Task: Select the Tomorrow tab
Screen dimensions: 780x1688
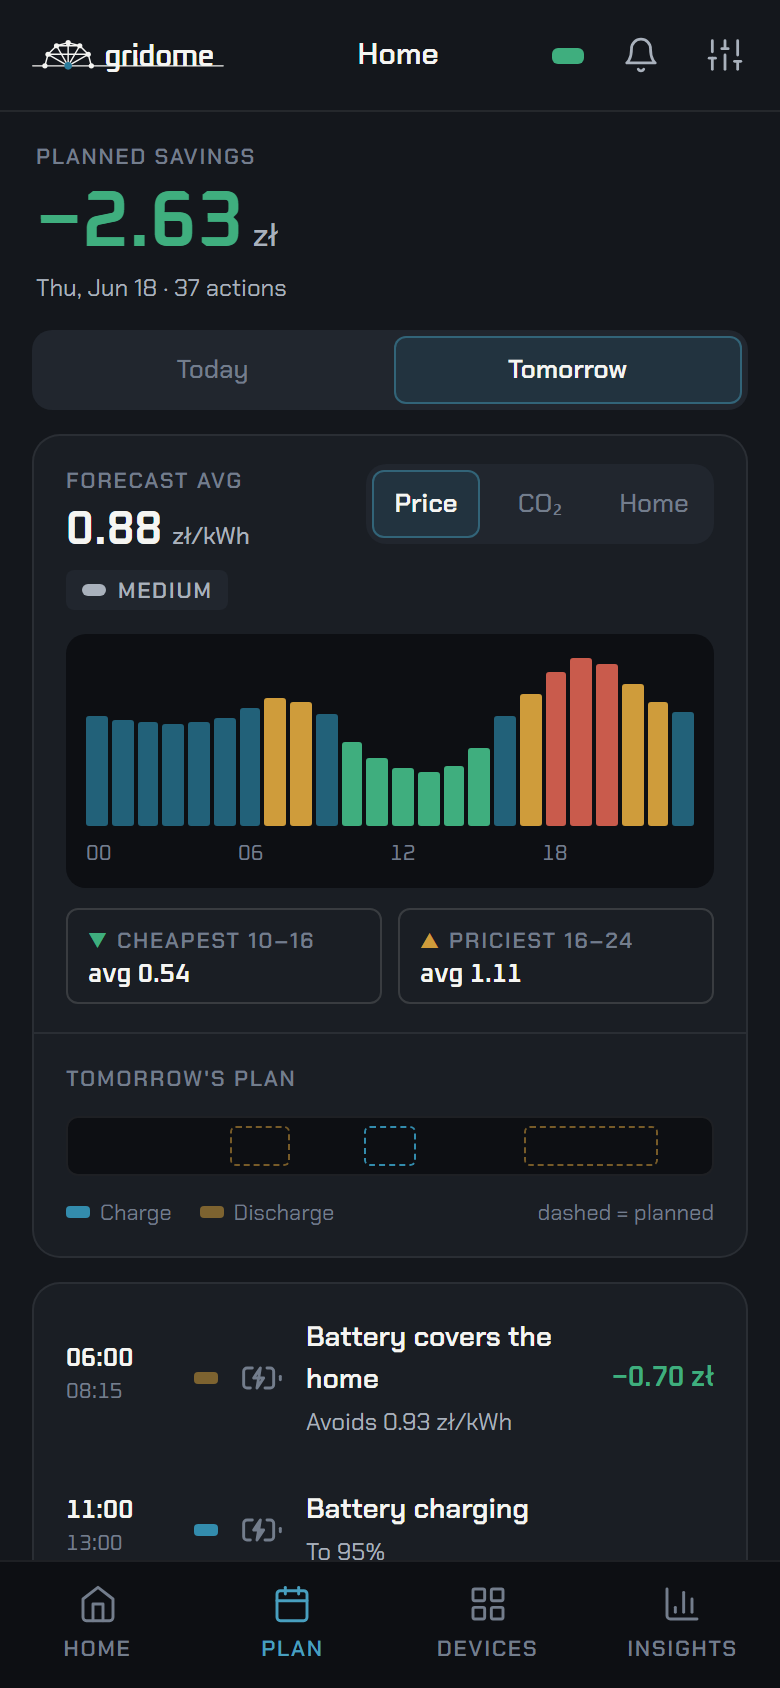Action: (568, 370)
